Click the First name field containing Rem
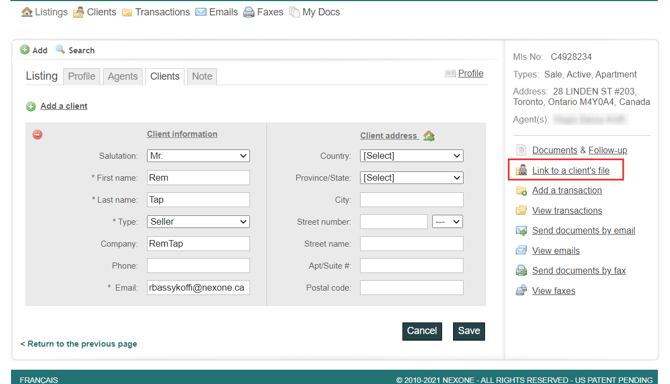The height and width of the screenshot is (384, 670). coord(198,178)
